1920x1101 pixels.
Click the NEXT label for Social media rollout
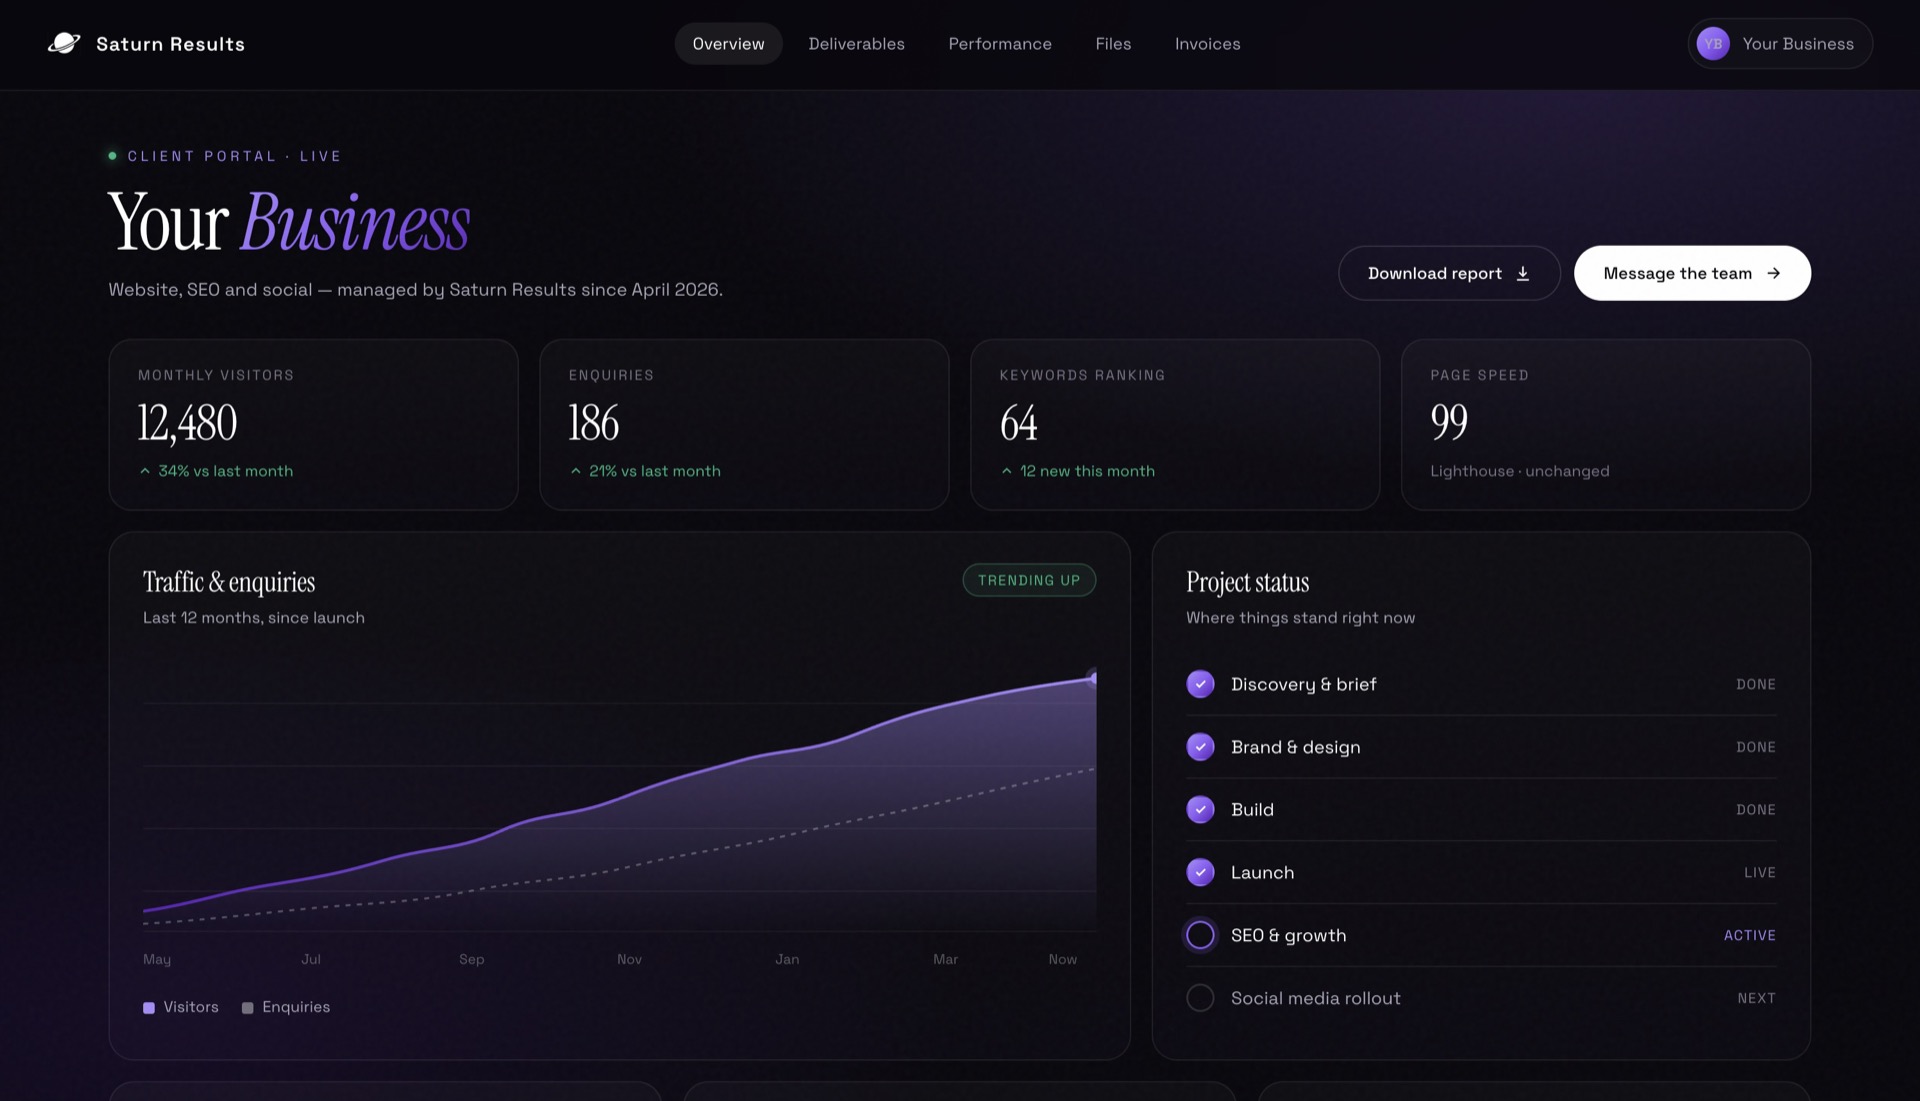tap(1756, 998)
